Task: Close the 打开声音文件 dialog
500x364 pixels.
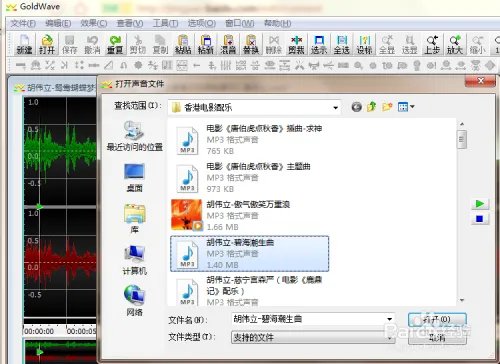Action: 480,81
